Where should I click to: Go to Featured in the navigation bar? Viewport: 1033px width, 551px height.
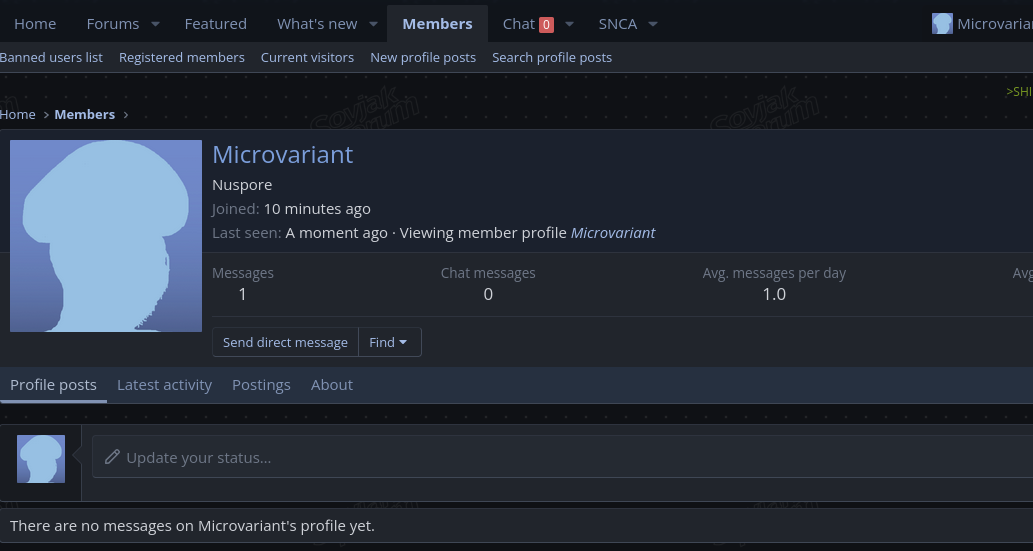215,24
